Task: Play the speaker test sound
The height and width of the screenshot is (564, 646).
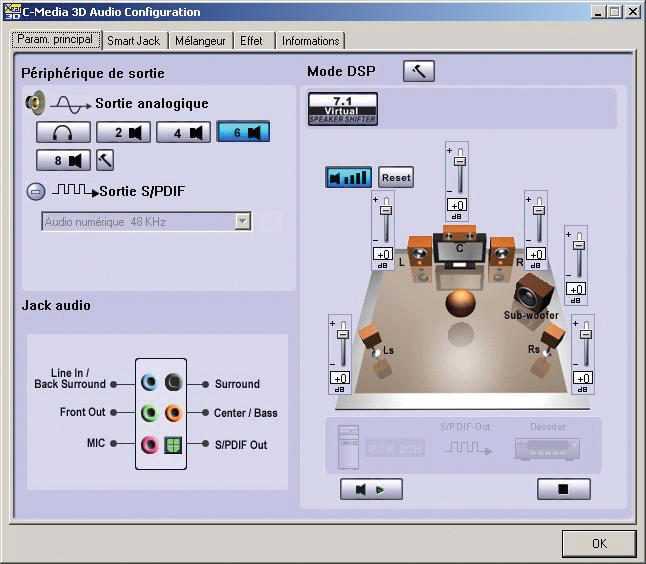Action: (371, 489)
